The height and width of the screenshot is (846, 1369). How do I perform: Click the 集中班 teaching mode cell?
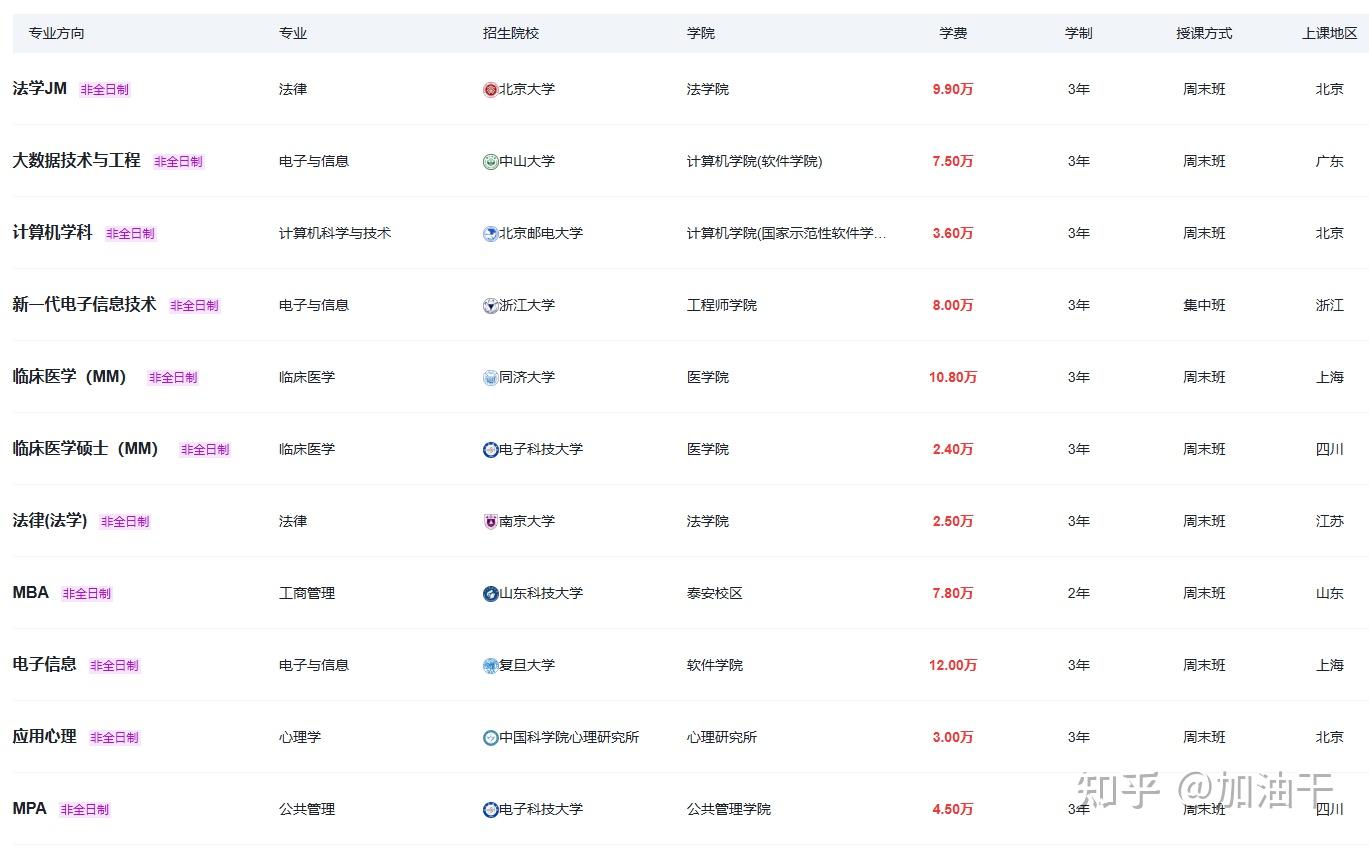(1204, 305)
